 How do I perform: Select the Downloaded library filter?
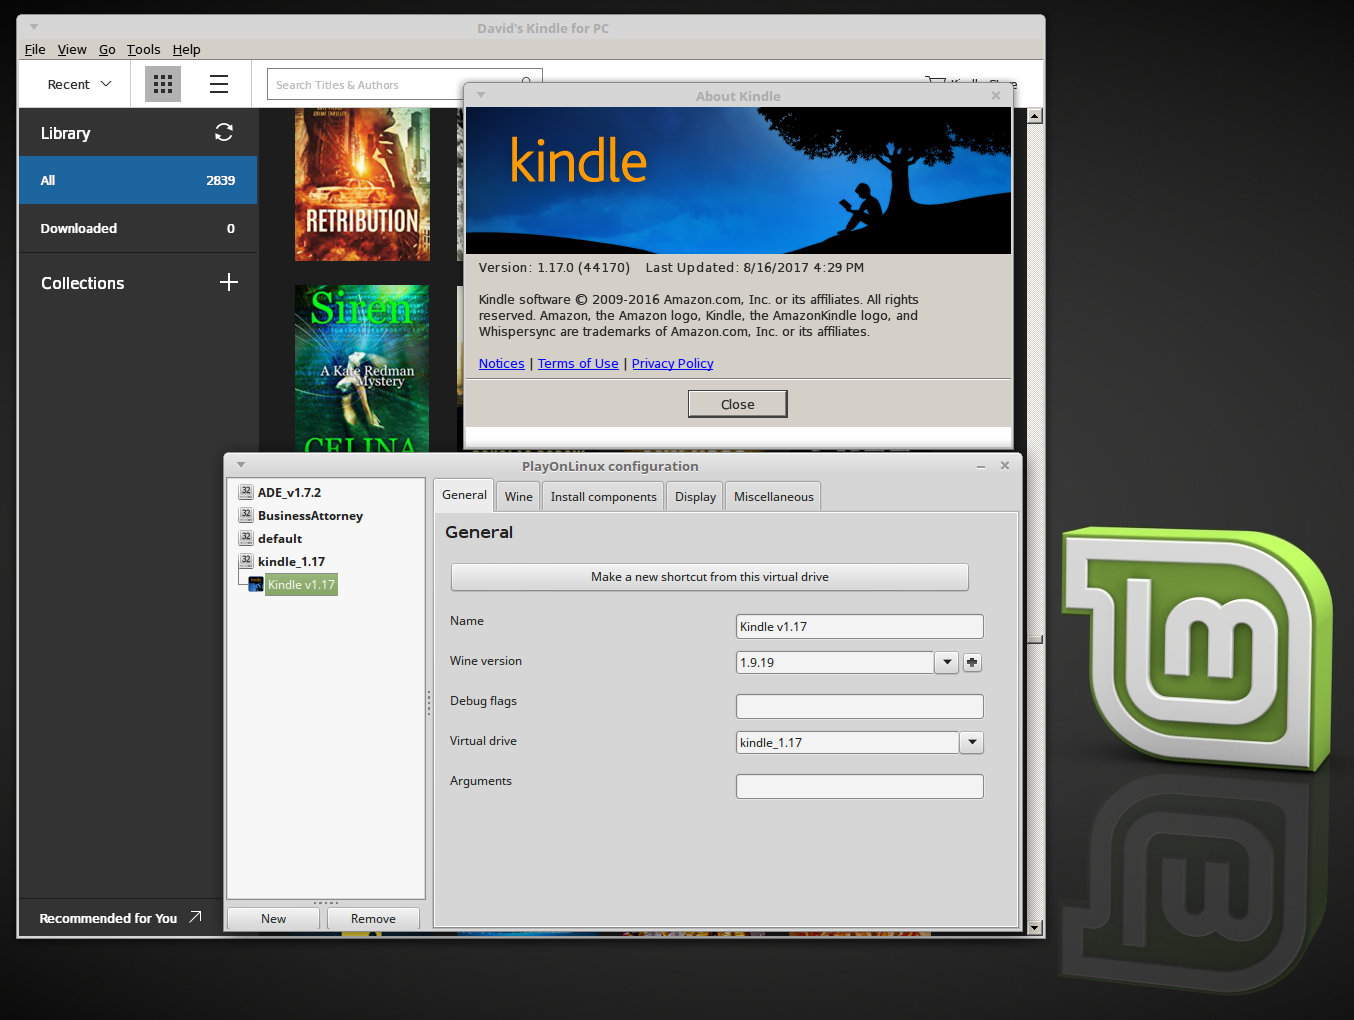pos(138,228)
